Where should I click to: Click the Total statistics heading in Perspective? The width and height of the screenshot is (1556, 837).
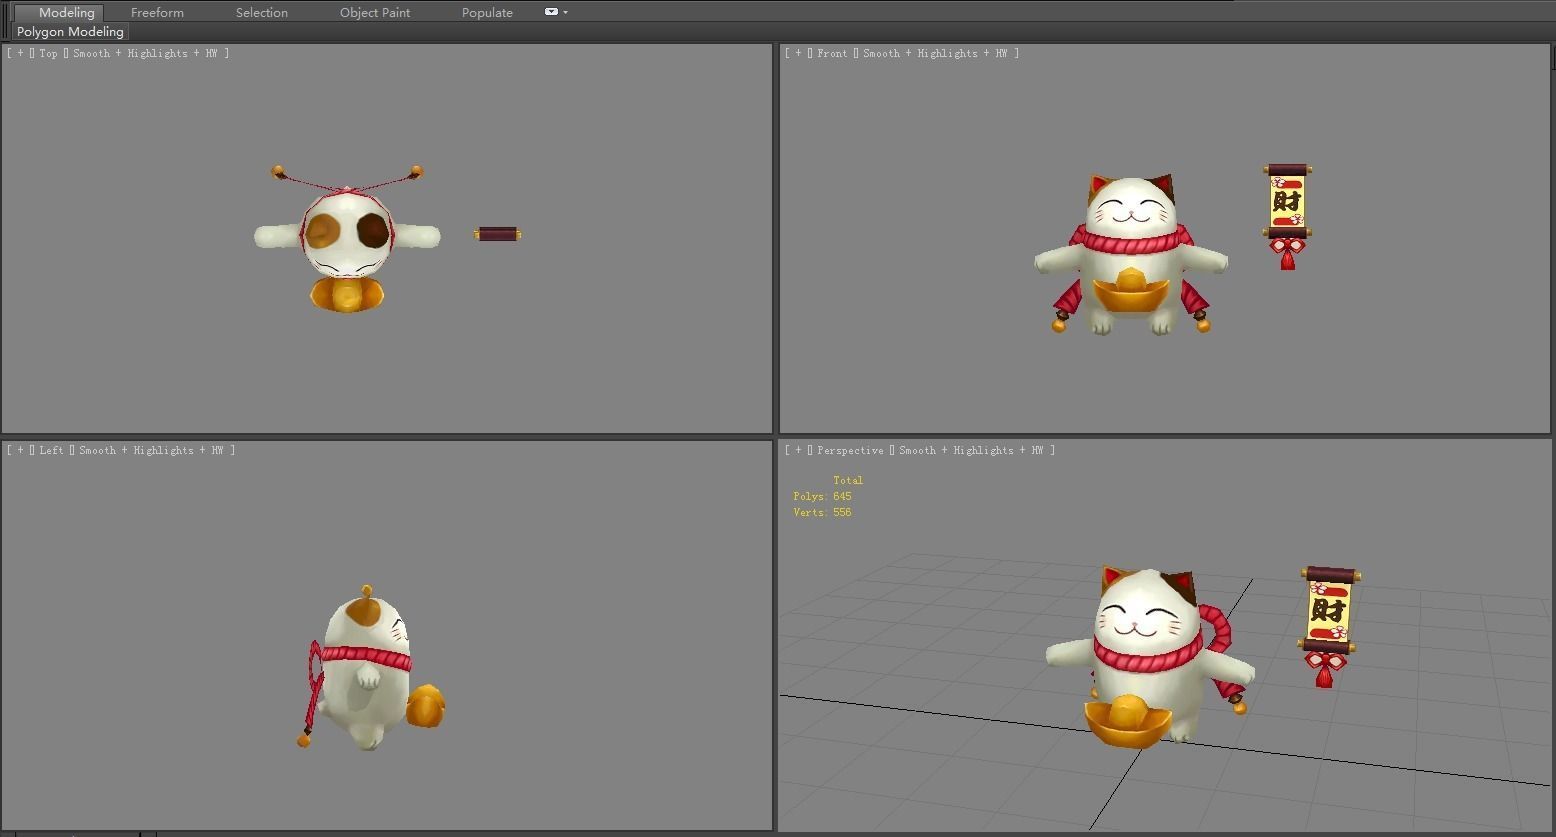coord(848,480)
